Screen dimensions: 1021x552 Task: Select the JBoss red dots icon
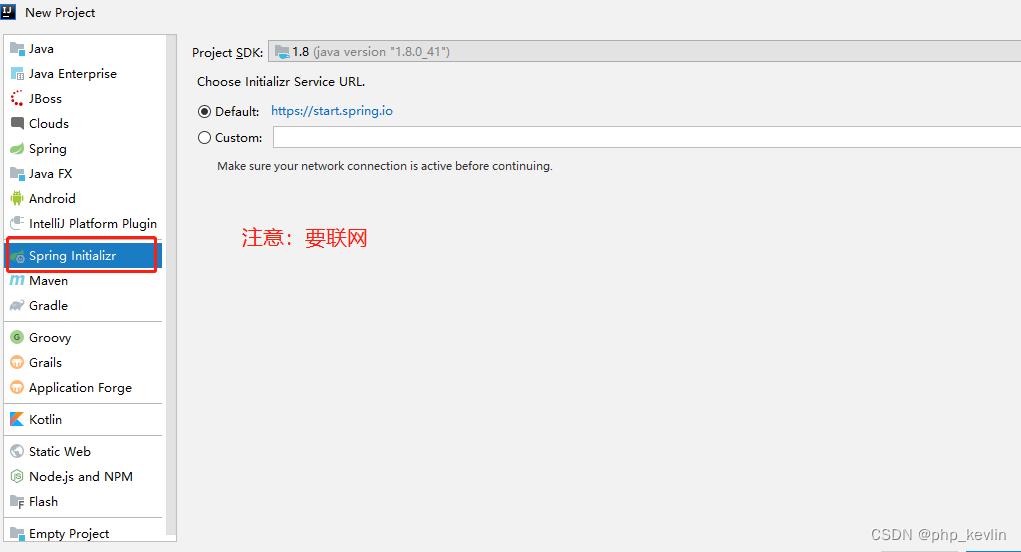click(17, 98)
